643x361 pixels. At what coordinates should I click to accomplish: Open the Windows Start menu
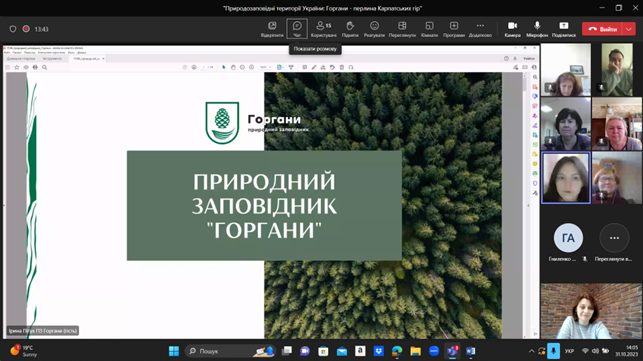(x=174, y=351)
